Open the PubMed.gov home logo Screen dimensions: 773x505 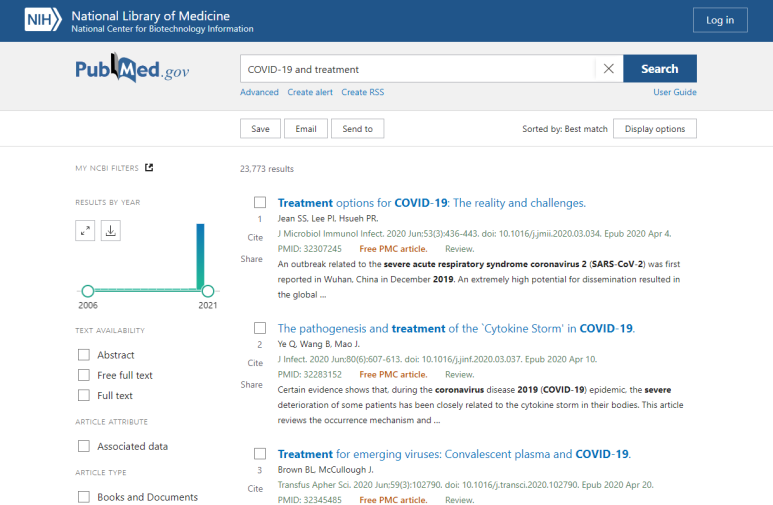coord(132,69)
